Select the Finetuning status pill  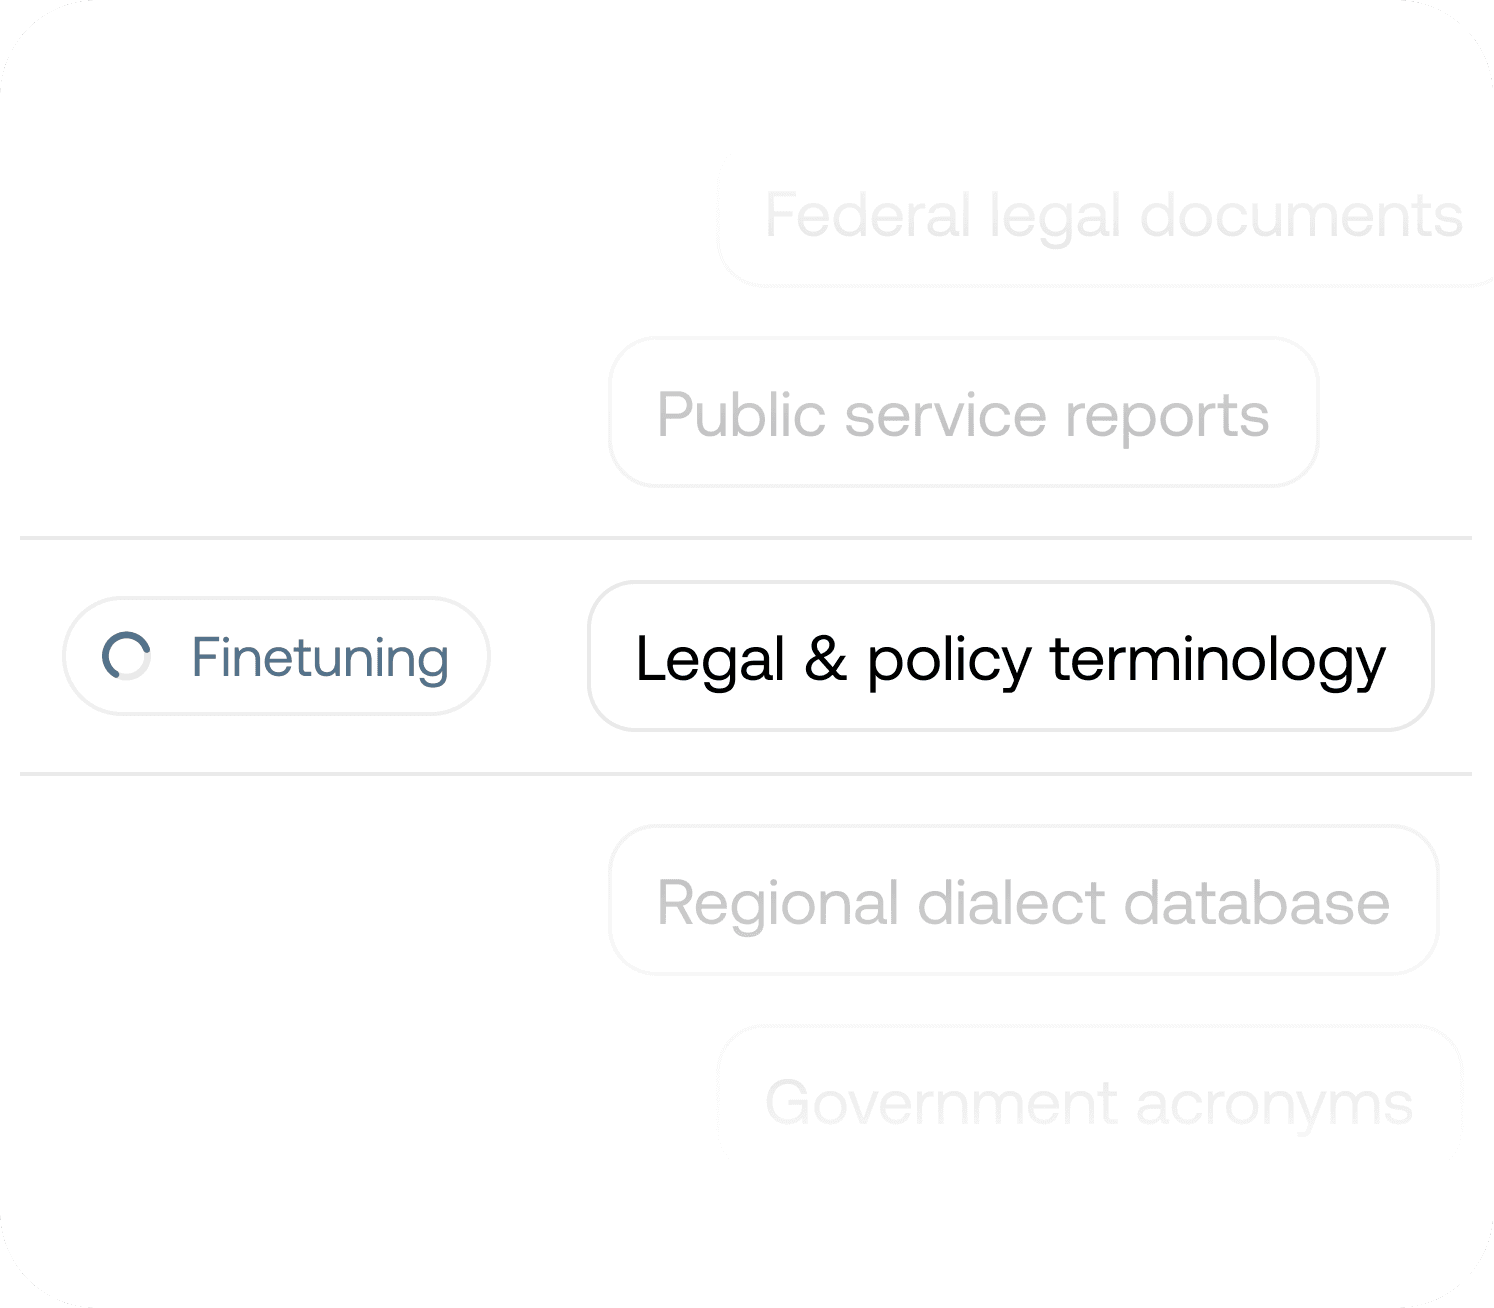(x=276, y=656)
